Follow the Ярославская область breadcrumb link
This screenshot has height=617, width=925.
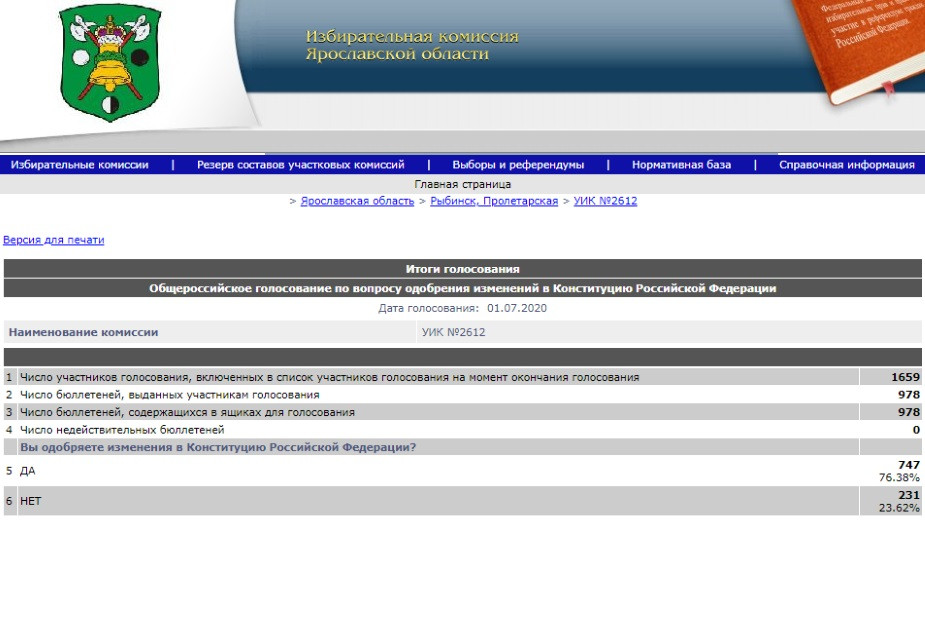[x=357, y=201]
